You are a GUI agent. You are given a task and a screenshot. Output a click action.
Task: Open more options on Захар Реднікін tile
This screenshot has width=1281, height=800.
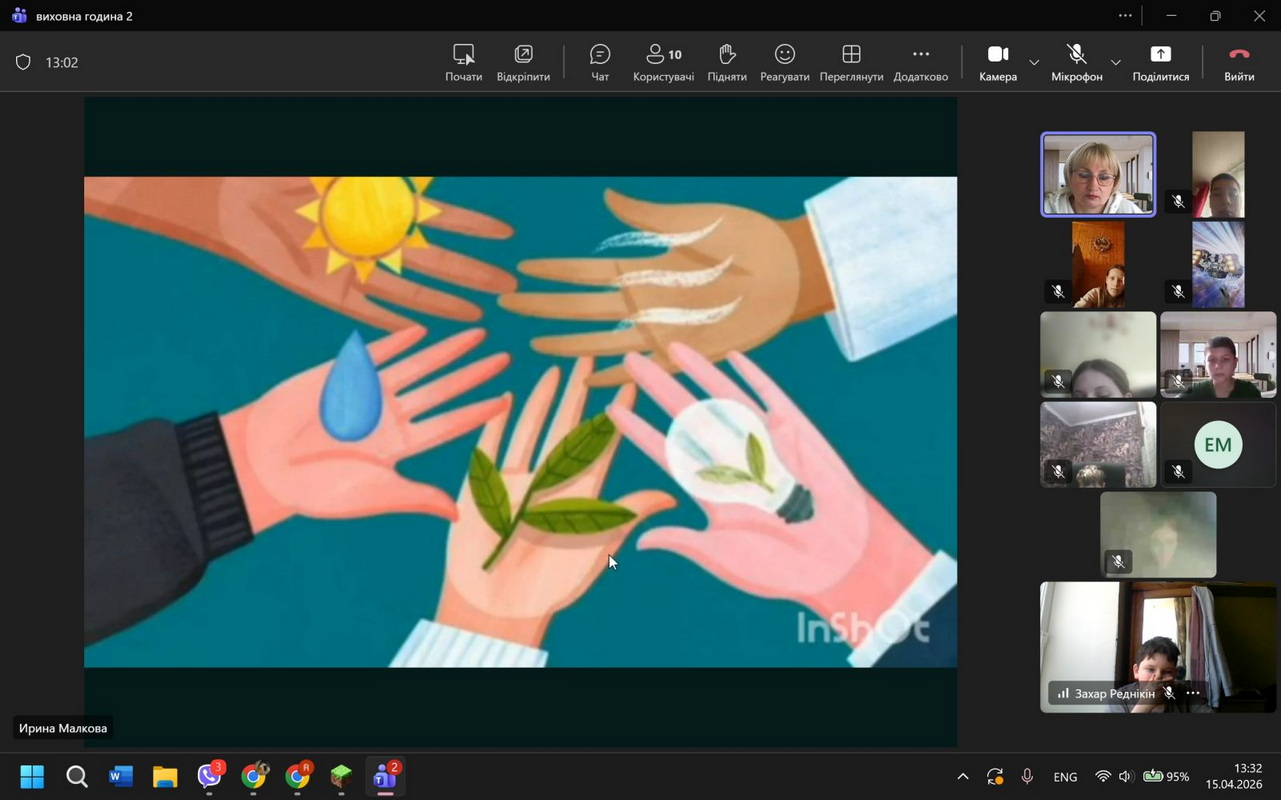tap(1193, 693)
